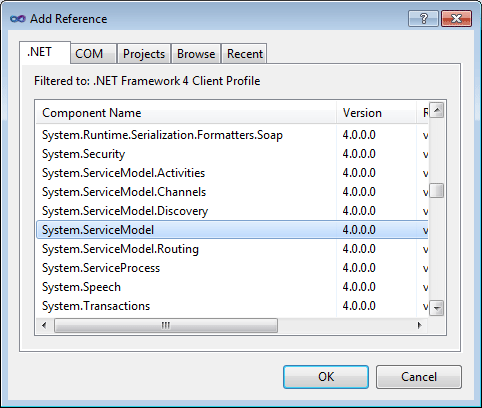Select System.ServiceModel.Routing in the list
Viewport: 482px width, 408px height.
[x=232, y=249]
